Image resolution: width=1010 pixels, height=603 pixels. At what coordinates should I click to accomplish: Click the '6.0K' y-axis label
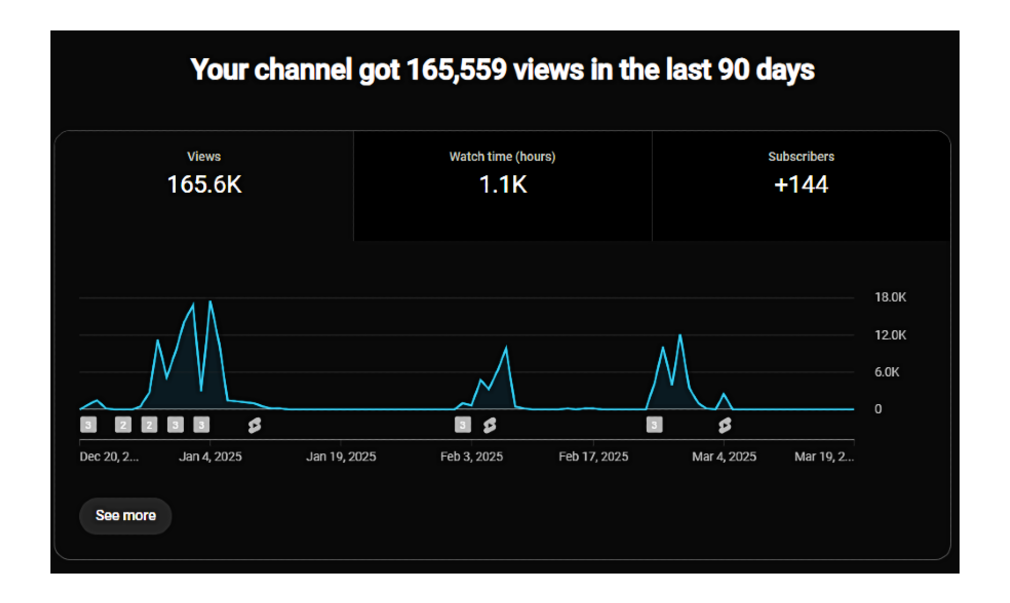click(887, 372)
